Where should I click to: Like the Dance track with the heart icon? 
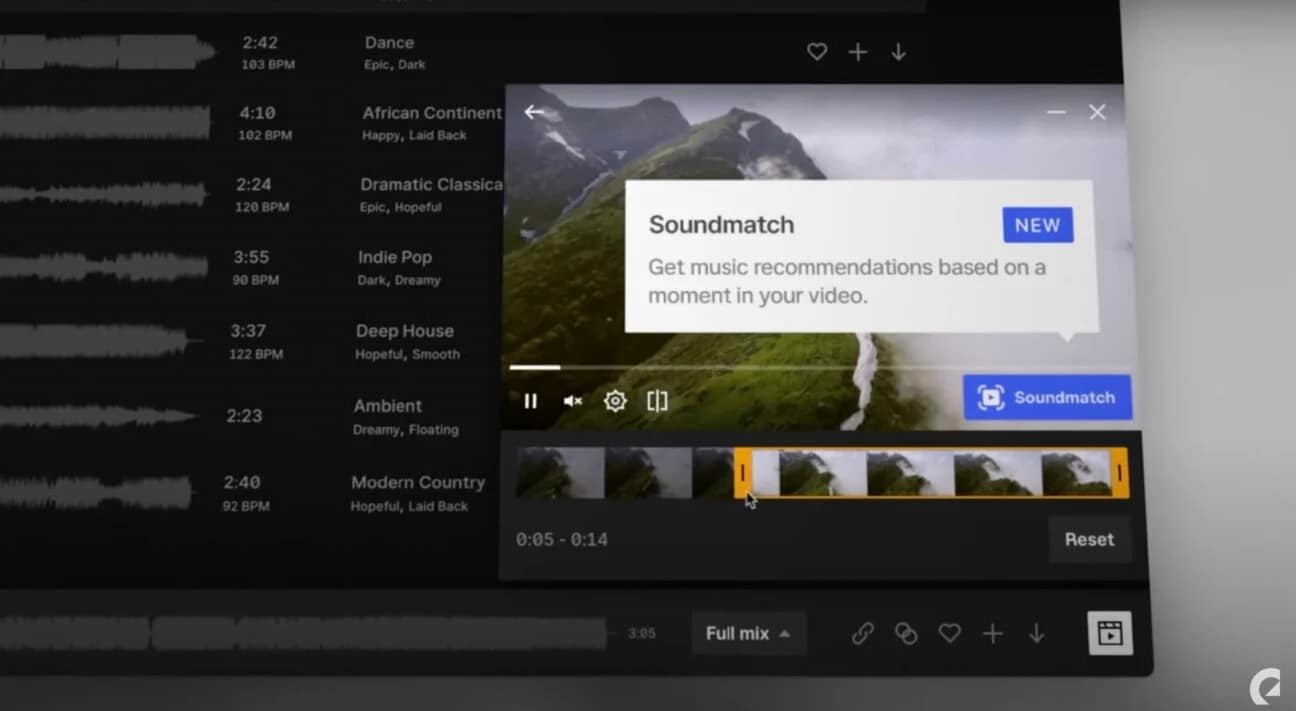817,52
